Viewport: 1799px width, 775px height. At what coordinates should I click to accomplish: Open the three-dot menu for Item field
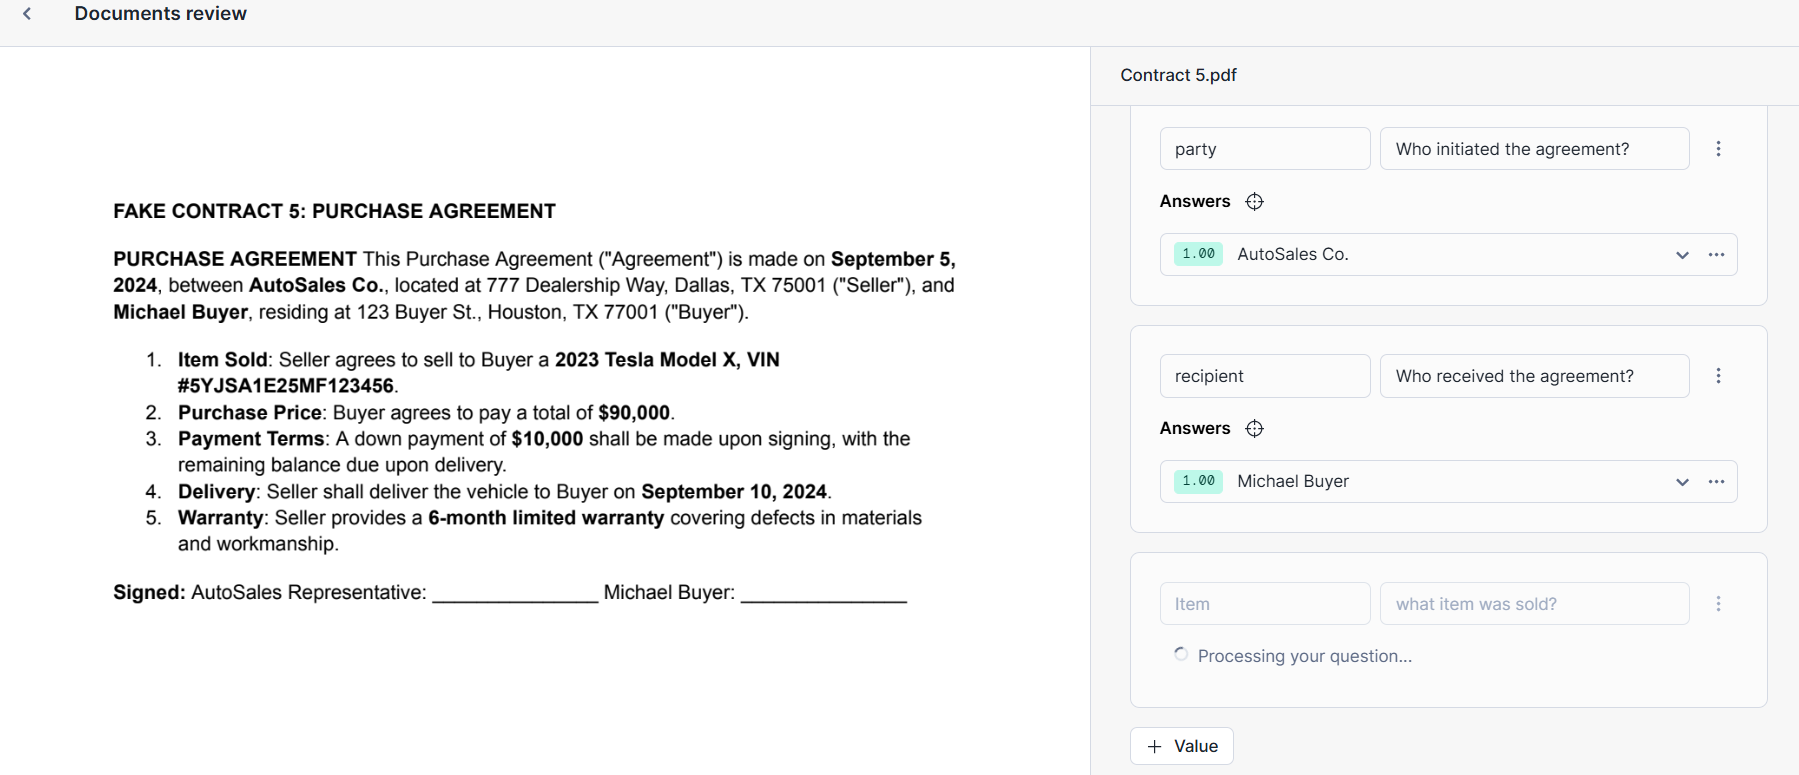point(1718,604)
